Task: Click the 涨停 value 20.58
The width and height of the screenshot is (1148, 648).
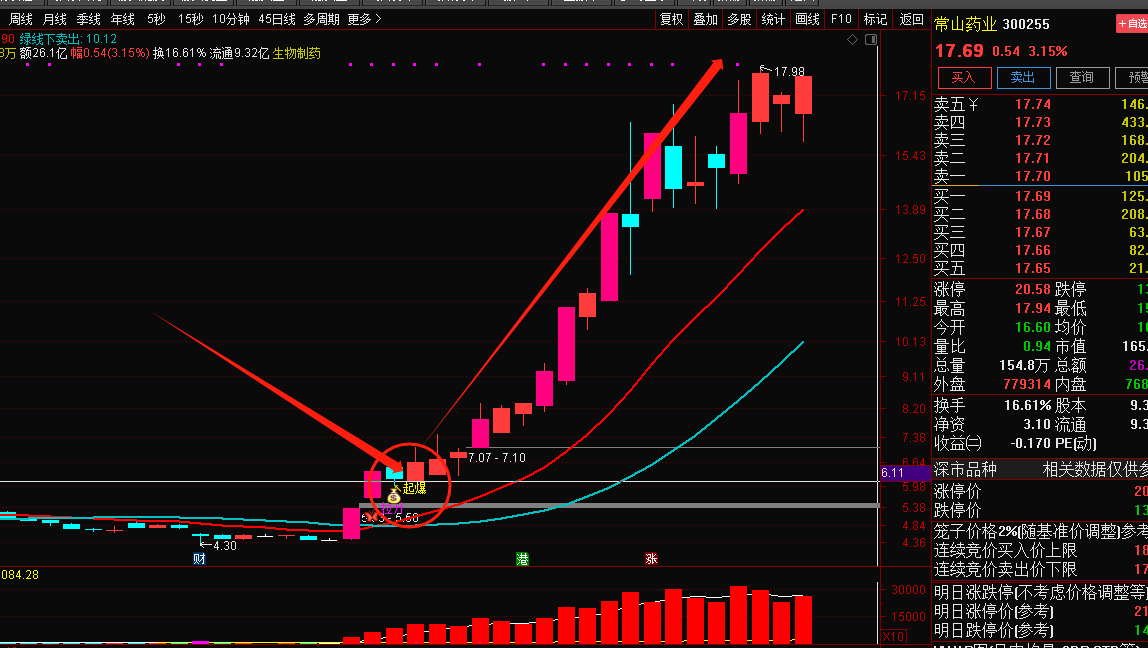Action: coord(1032,290)
